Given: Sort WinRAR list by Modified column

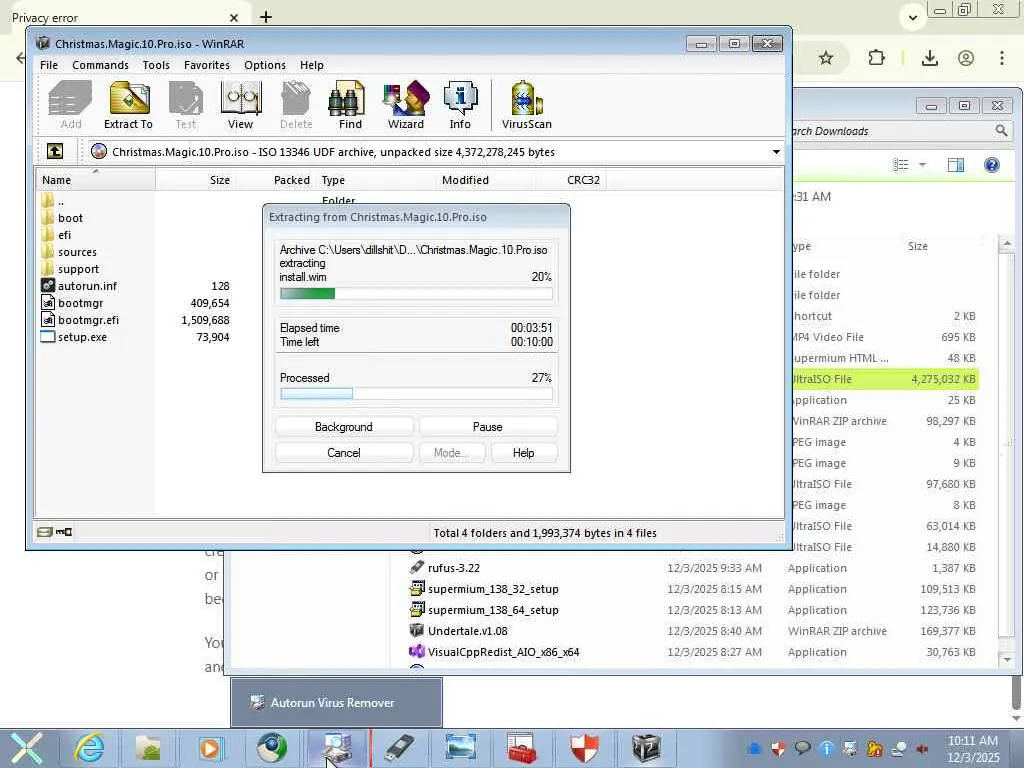Looking at the screenshot, I should click(x=485, y=180).
